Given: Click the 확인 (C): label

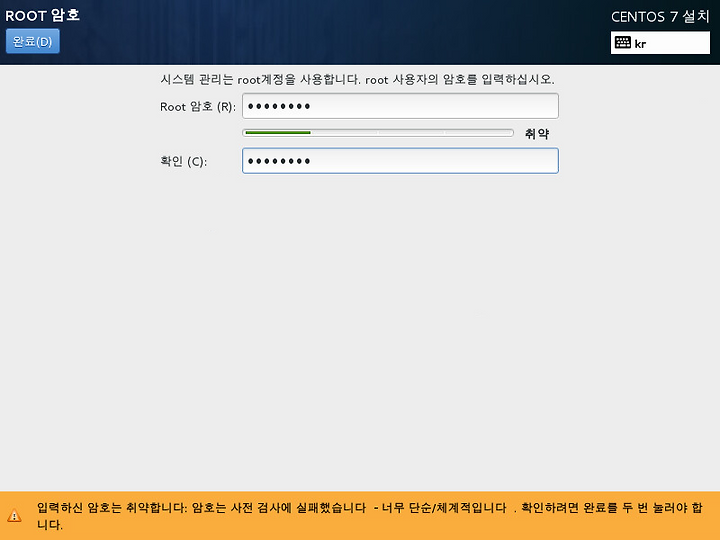Looking at the screenshot, I should point(184,162).
